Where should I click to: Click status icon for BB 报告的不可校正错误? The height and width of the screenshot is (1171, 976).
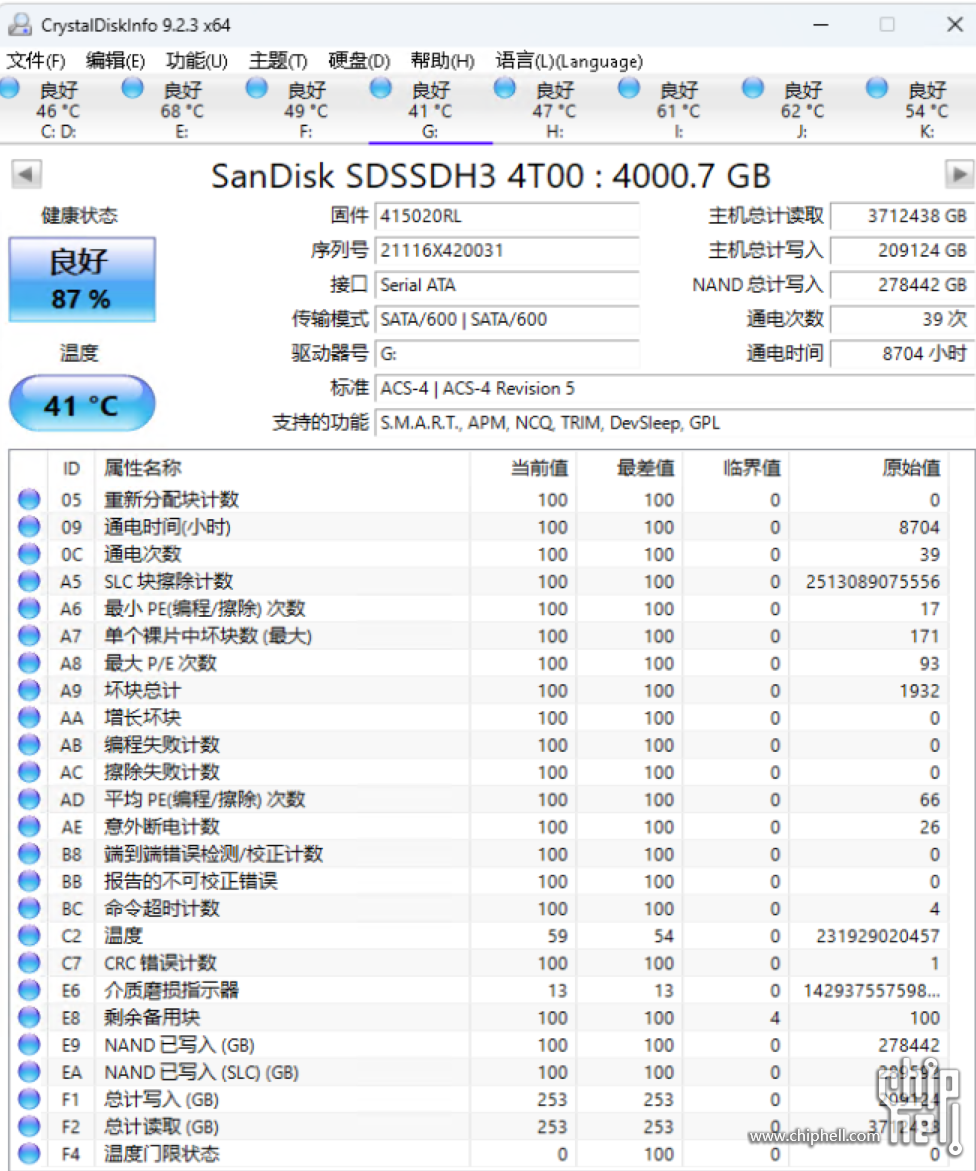click(x=29, y=880)
